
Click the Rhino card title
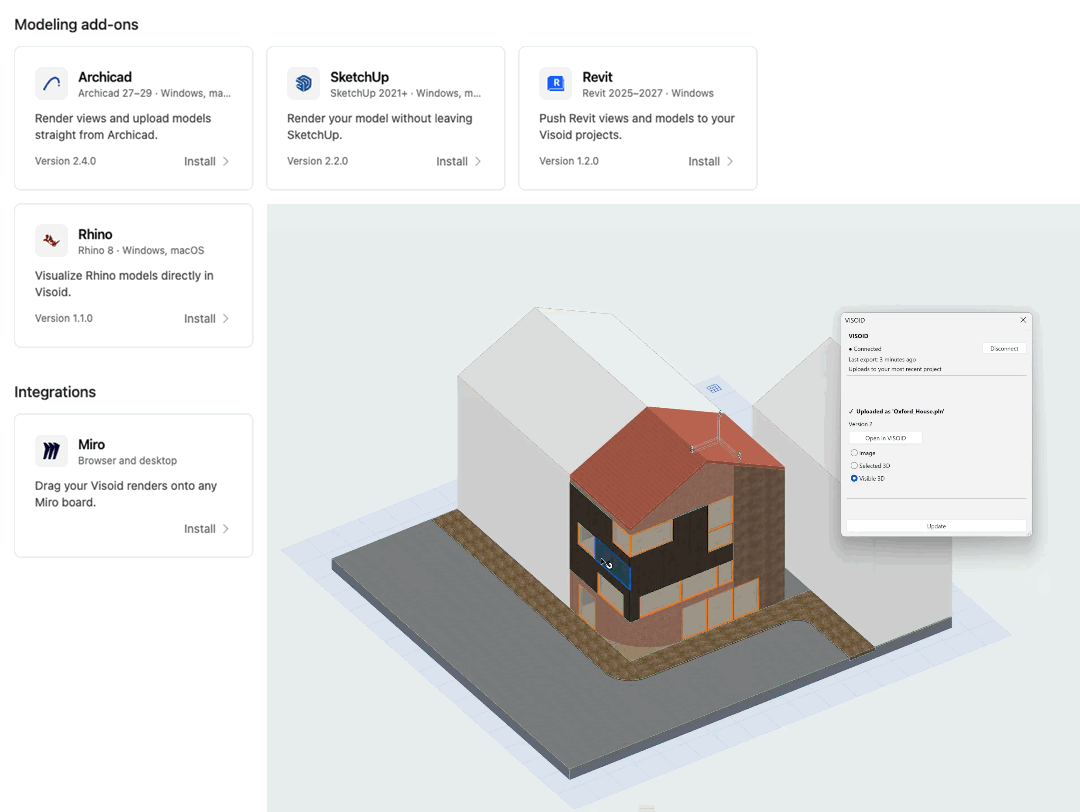(95, 234)
